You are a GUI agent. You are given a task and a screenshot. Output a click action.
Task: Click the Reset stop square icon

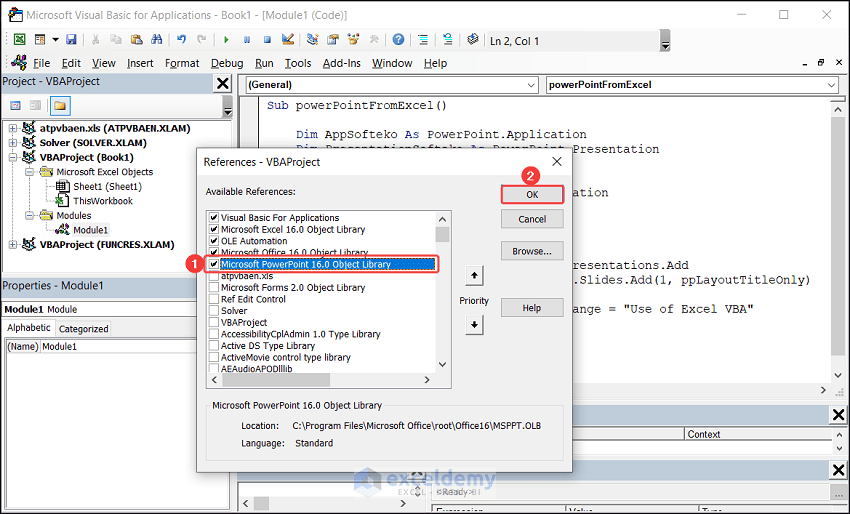pos(267,40)
